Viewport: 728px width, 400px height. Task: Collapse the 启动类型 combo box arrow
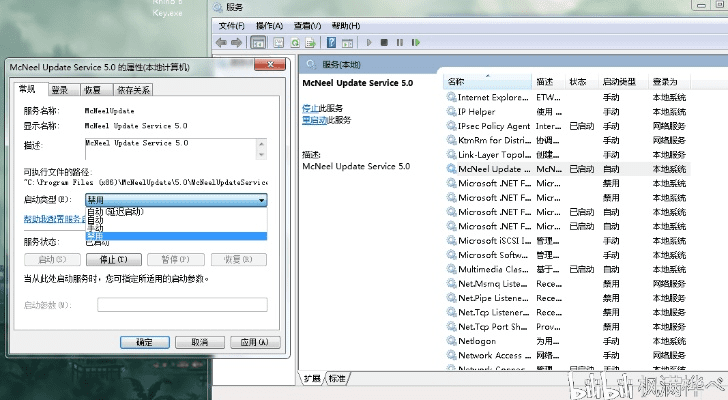[262, 200]
